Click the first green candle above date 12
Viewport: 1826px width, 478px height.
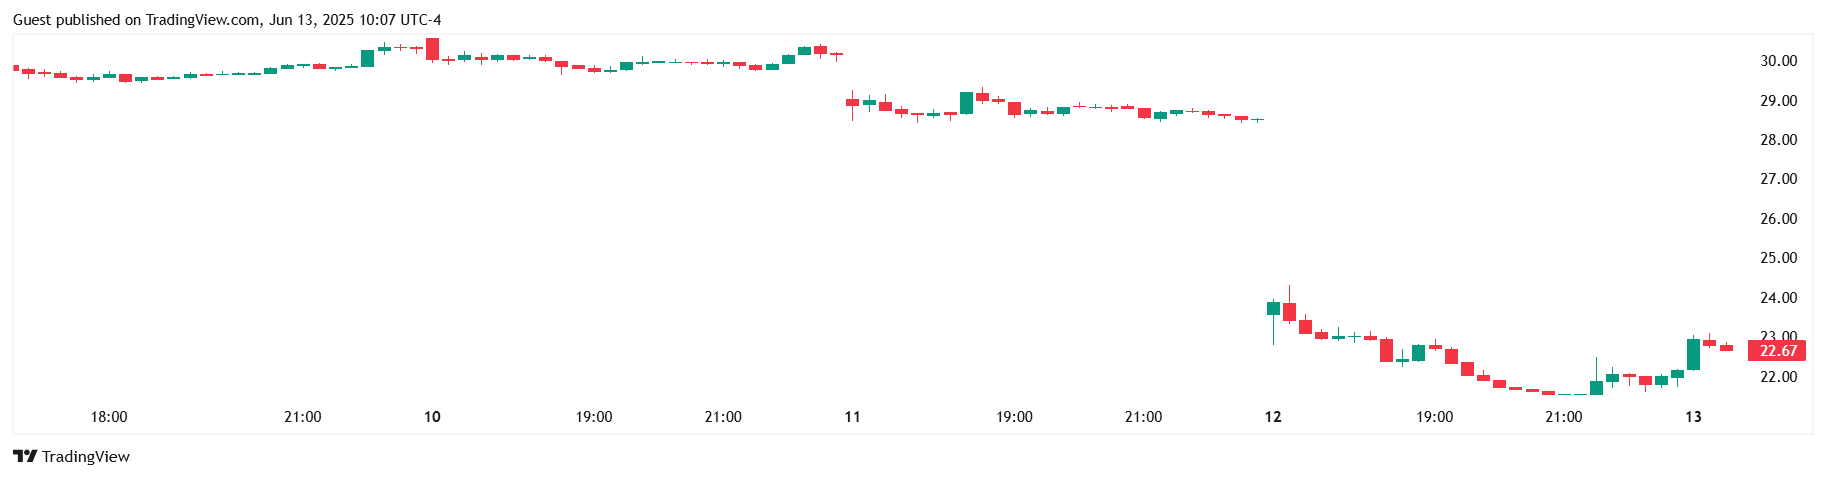1273,308
